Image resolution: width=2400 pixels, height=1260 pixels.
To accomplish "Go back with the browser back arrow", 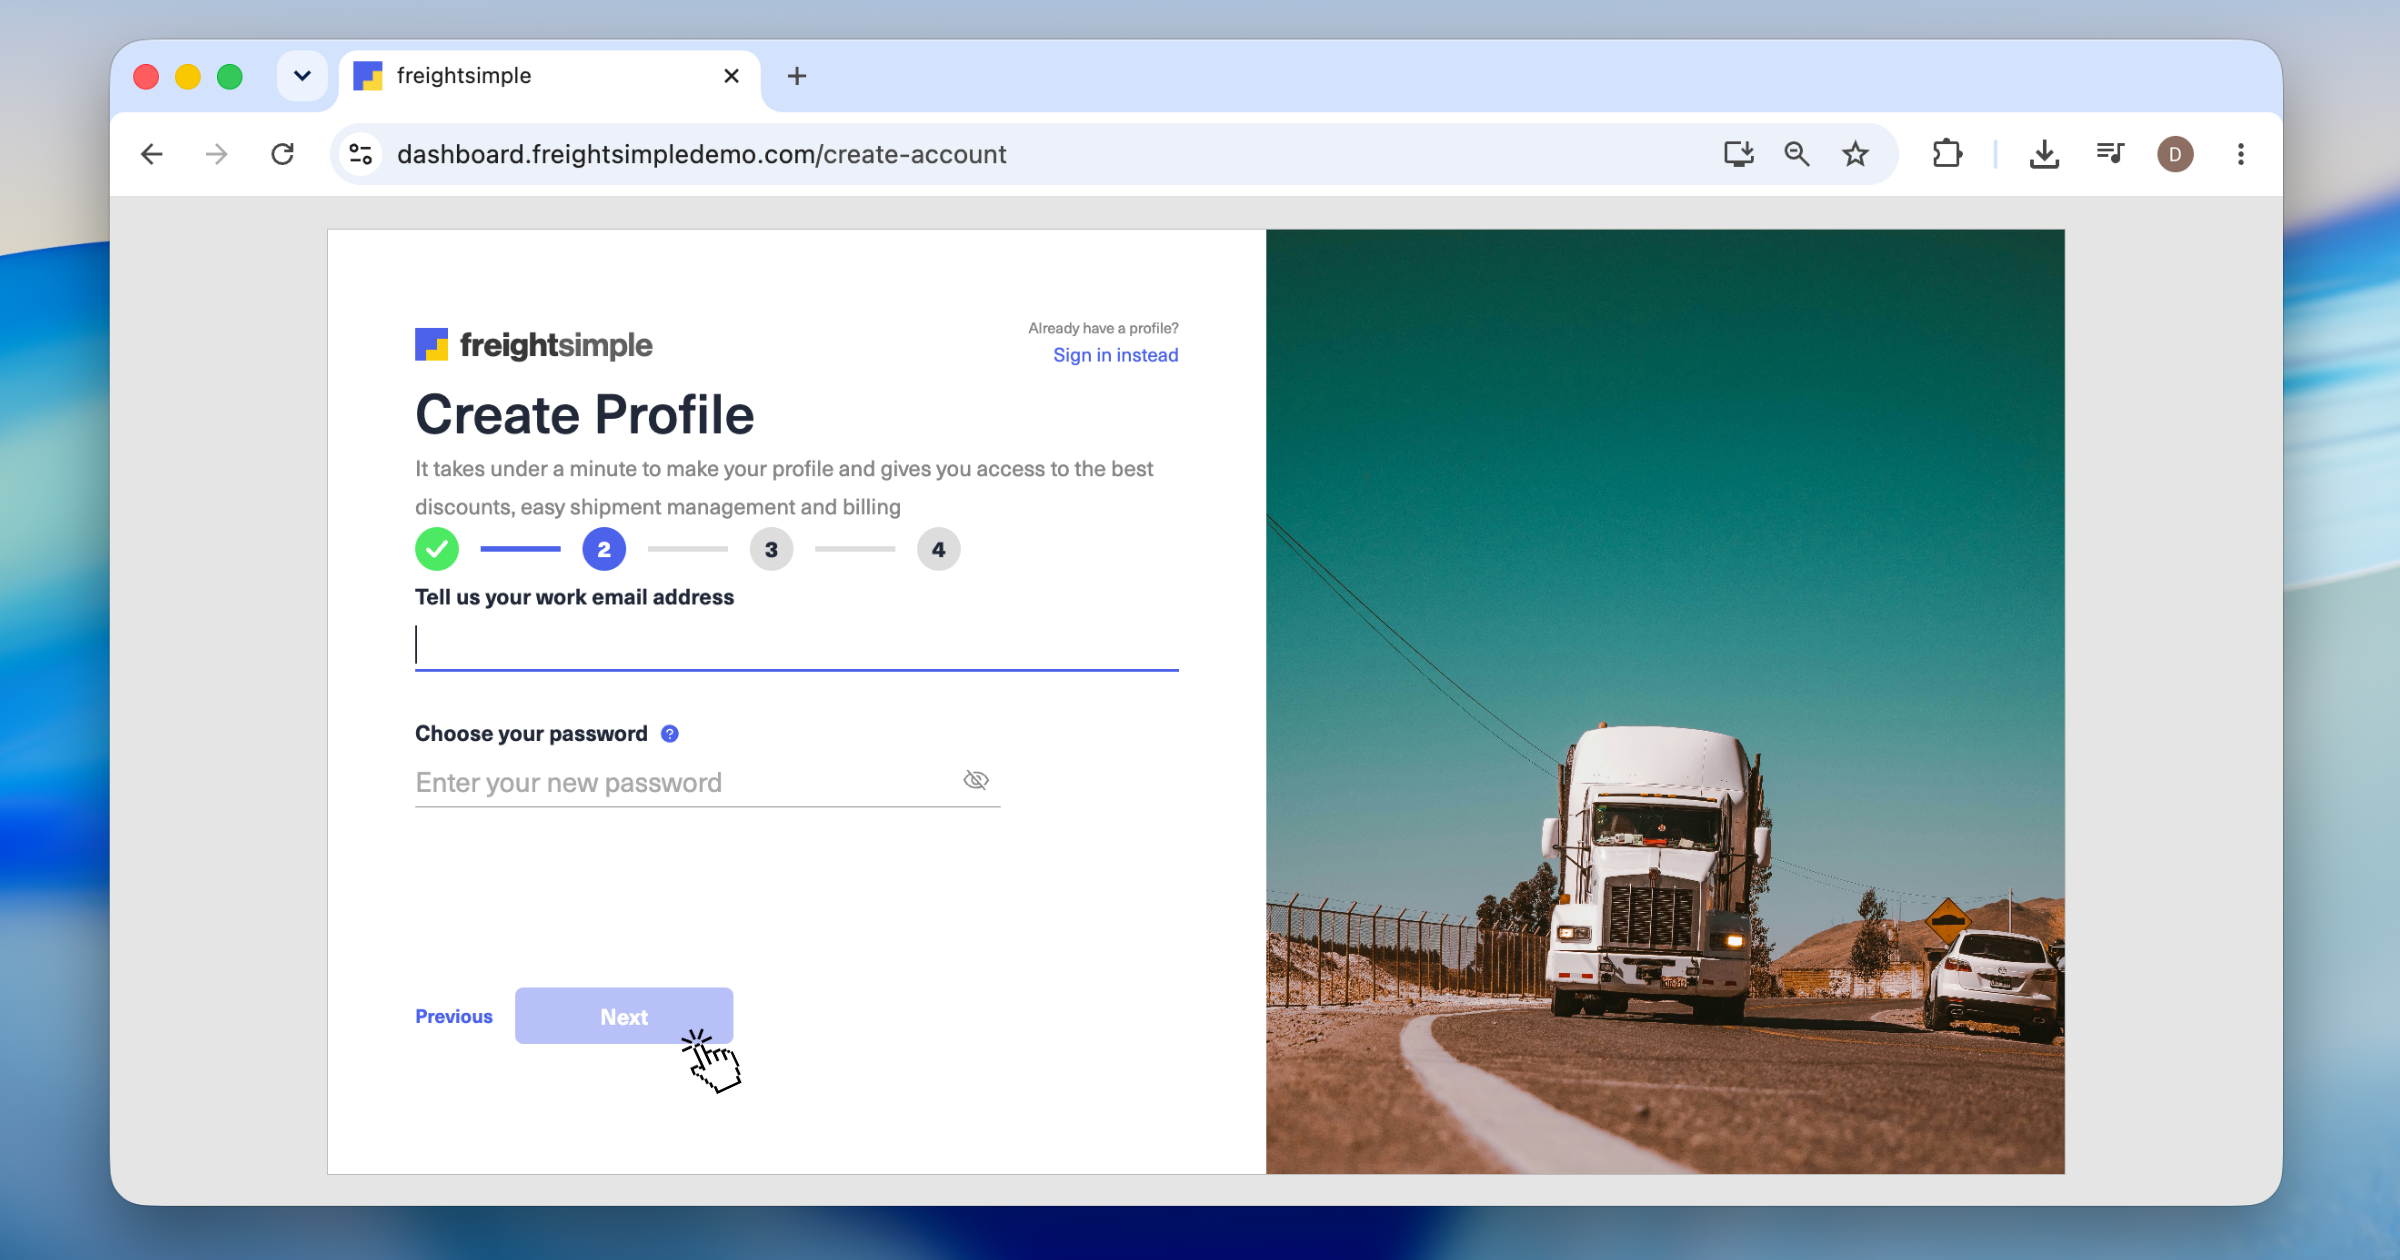I will (x=152, y=154).
